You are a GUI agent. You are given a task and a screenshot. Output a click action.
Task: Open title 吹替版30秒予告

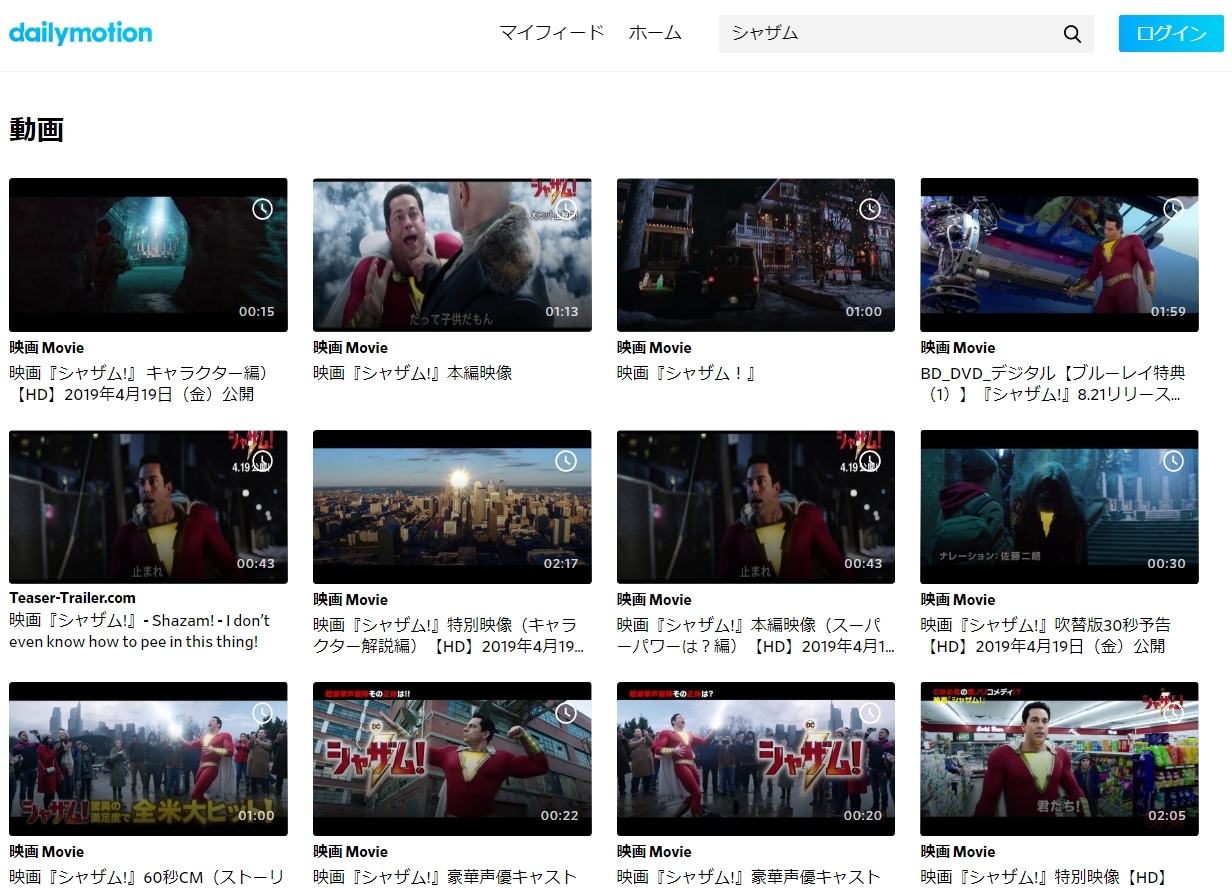[1045, 635]
